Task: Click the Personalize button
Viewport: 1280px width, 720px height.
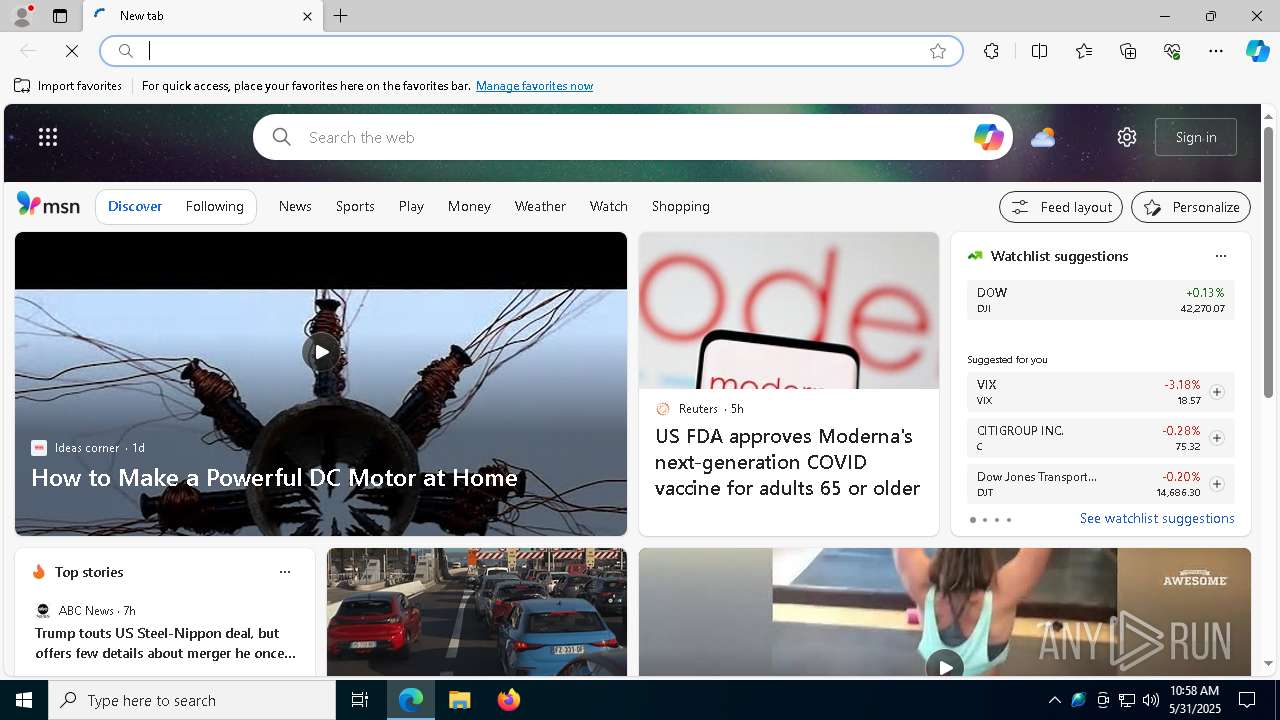Action: [1191, 207]
